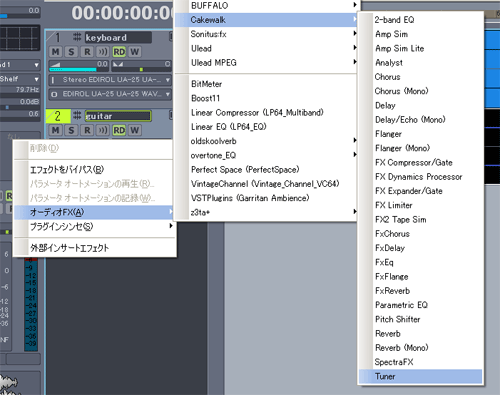Choose FX Compressor/Gate effect
Image resolution: width=500 pixels, height=395 pixels.
420,162
